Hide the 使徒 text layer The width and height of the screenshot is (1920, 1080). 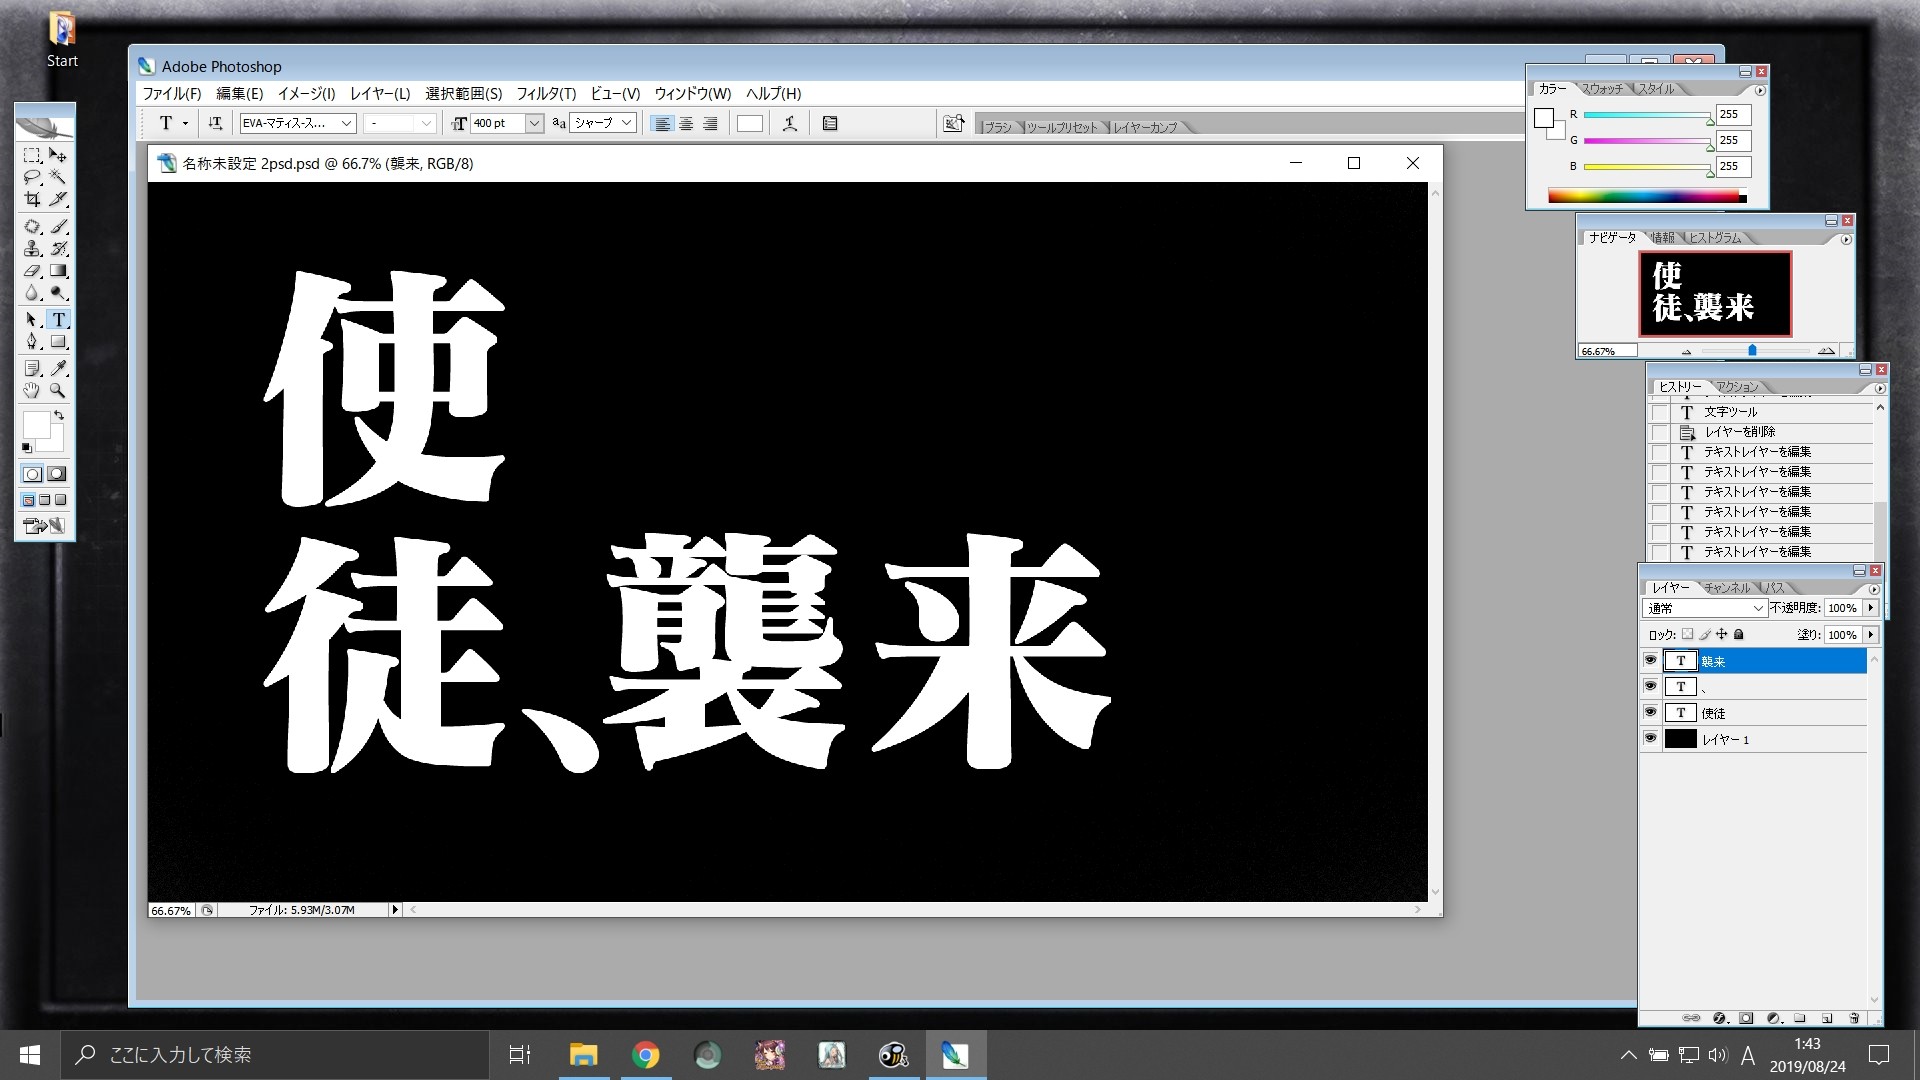click(1651, 712)
